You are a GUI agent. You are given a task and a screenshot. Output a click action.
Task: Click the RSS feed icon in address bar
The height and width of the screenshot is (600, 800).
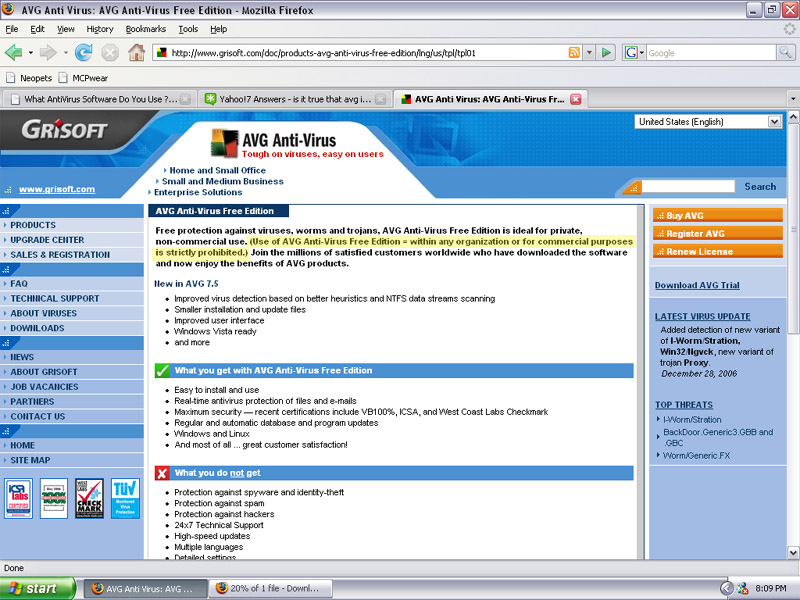tap(574, 53)
